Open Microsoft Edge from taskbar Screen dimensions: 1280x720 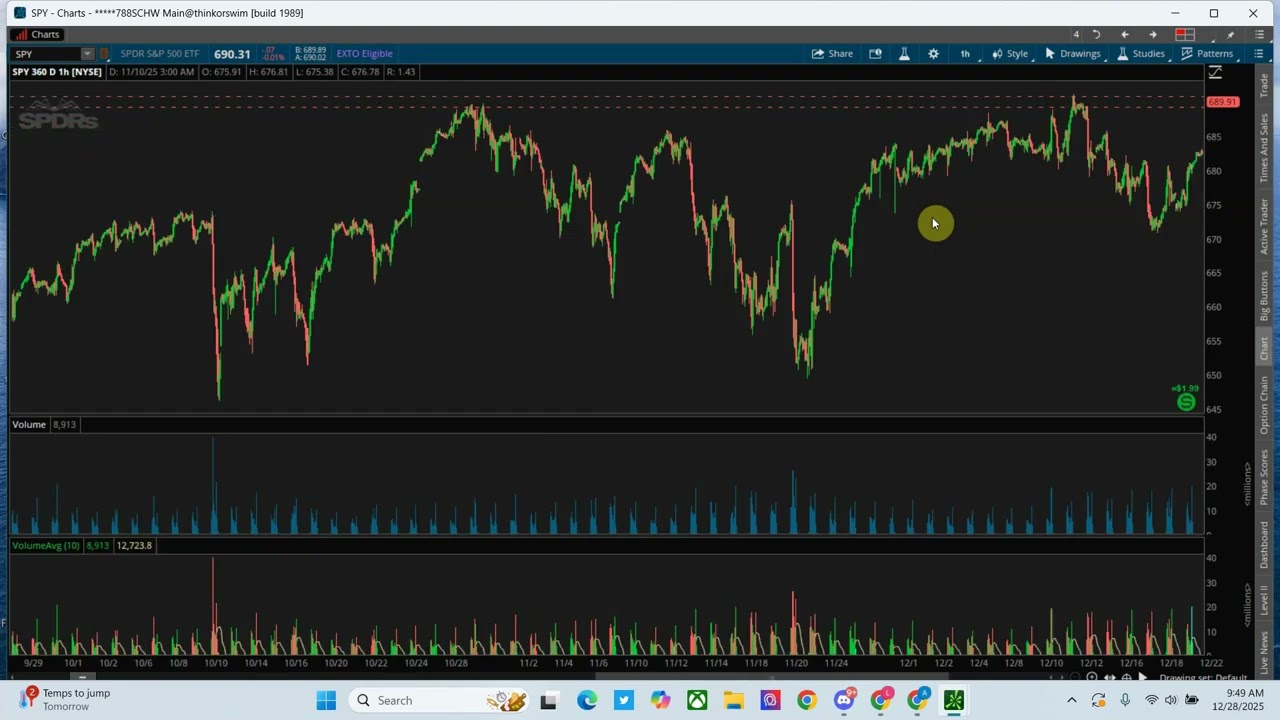586,701
